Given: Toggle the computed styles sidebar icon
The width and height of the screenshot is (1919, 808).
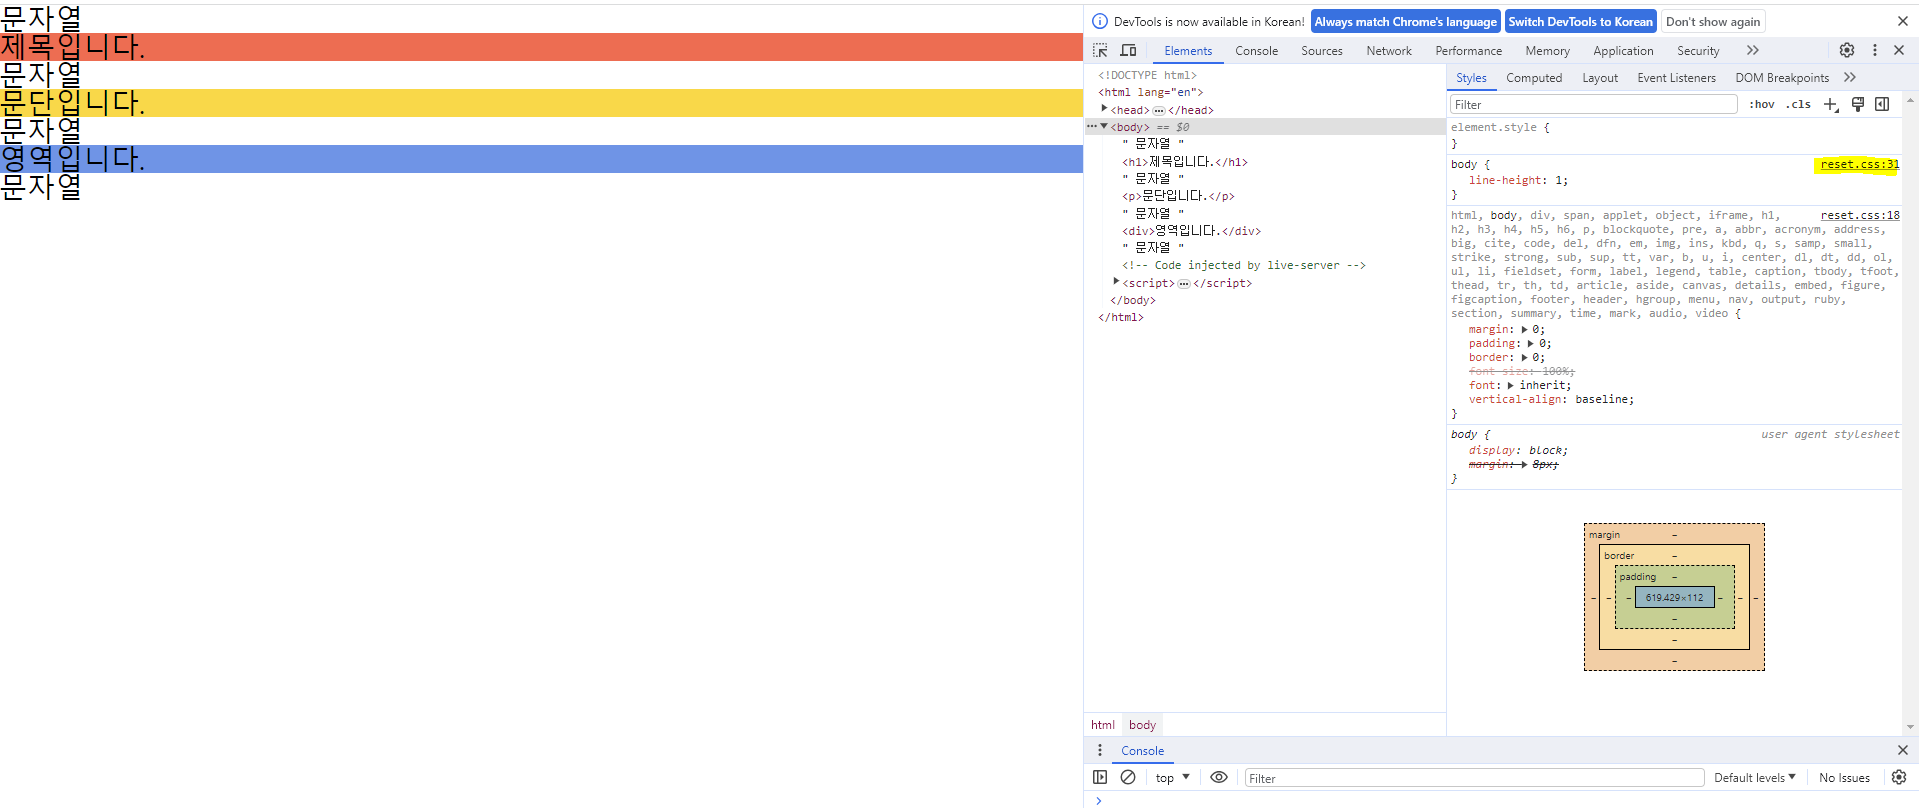Looking at the screenshot, I should point(1882,104).
